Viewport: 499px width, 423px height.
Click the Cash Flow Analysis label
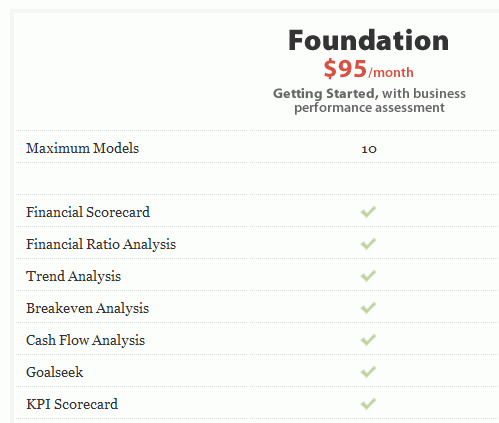[x=86, y=340]
